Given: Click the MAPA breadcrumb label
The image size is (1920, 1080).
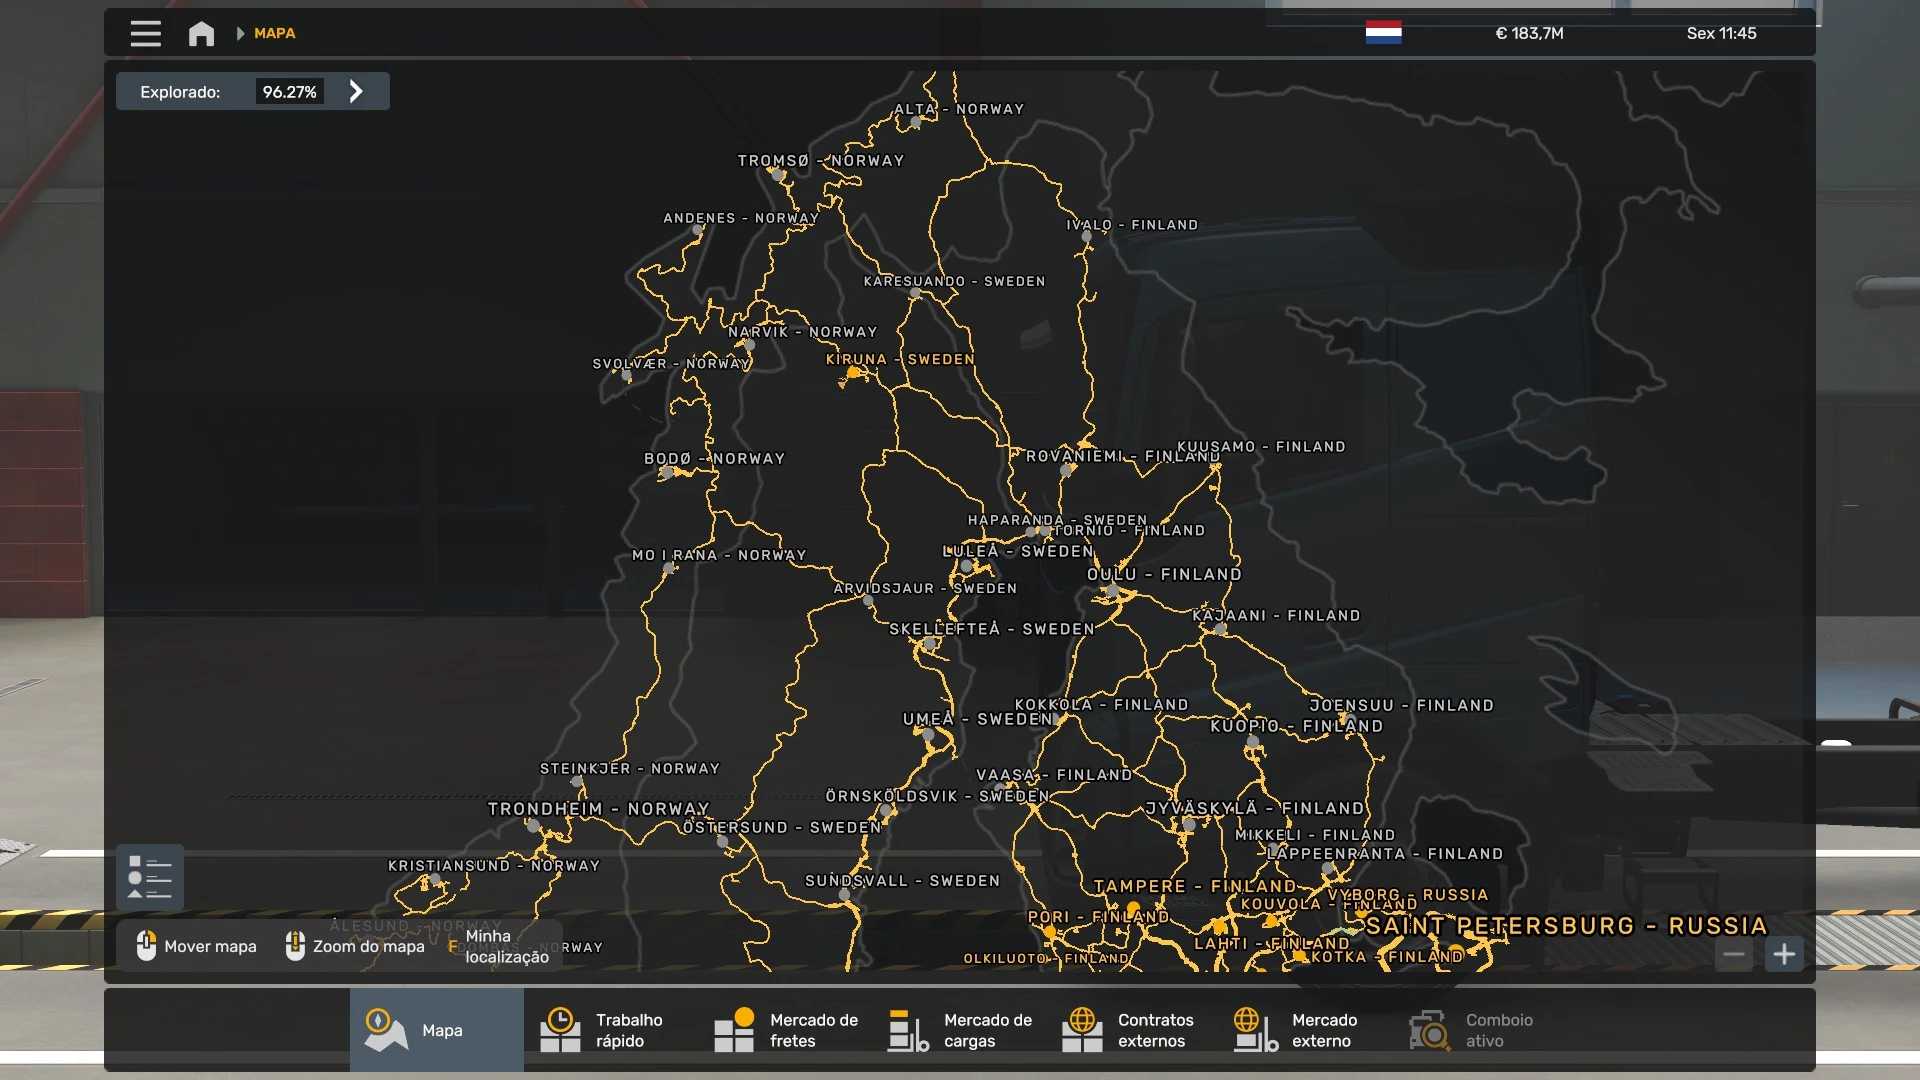Looking at the screenshot, I should tap(274, 33).
